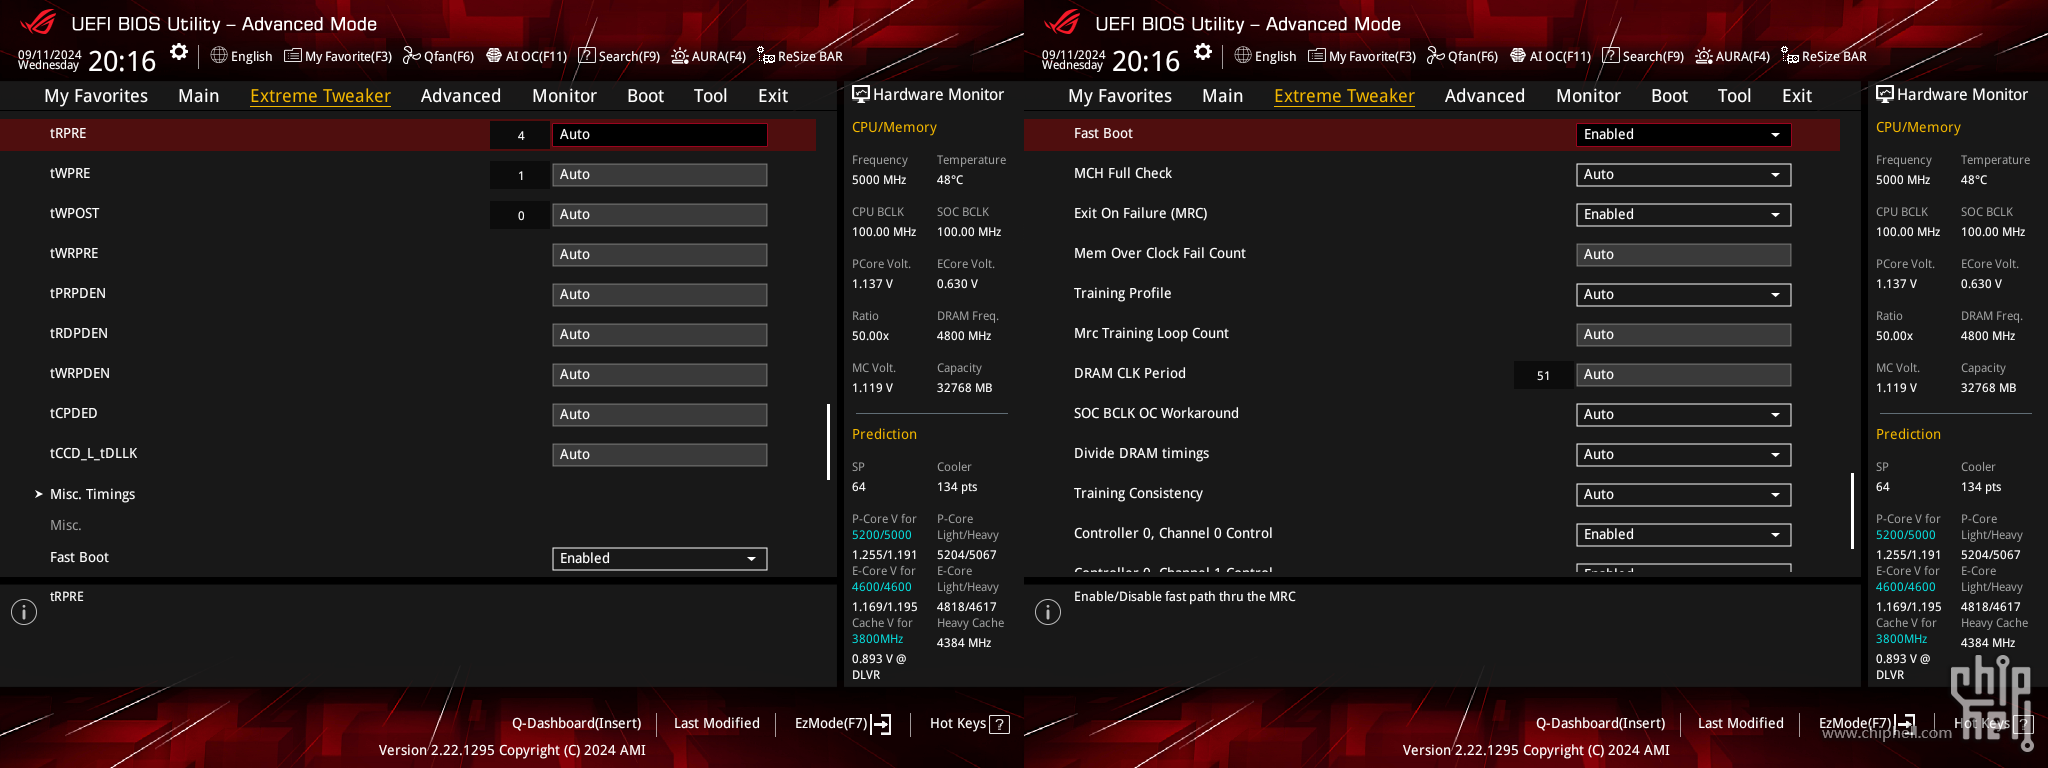The height and width of the screenshot is (768, 2048).
Task: Open settings gear in left BIOS screen
Action: point(179,52)
